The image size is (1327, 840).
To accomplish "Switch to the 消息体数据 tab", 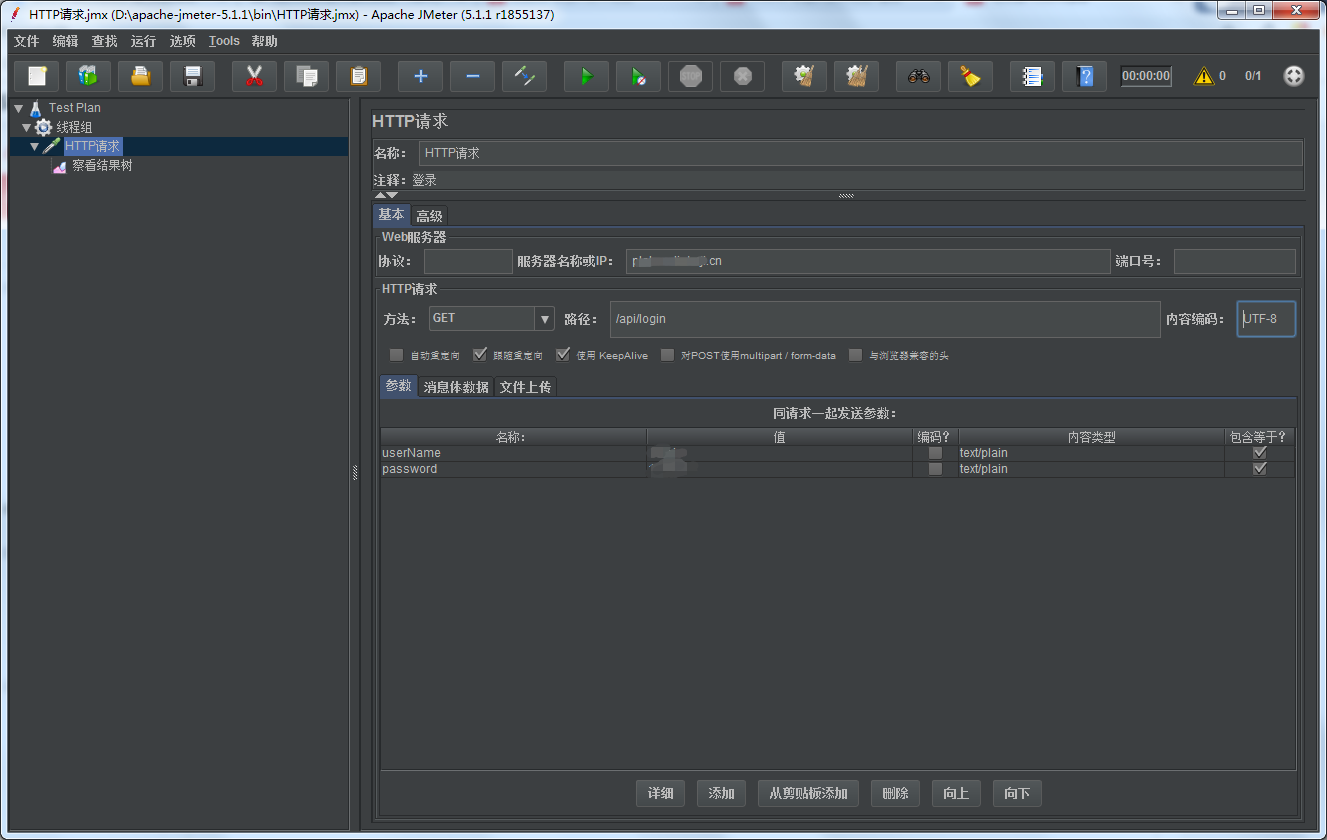I will [x=456, y=387].
